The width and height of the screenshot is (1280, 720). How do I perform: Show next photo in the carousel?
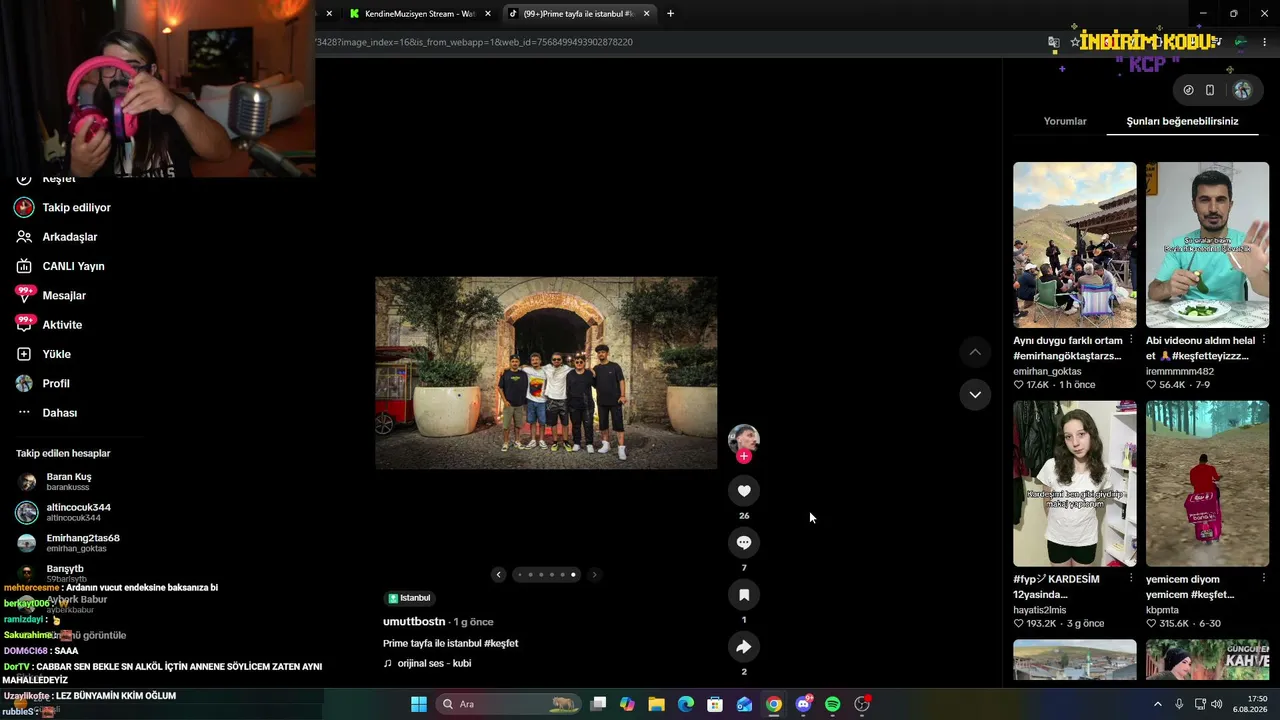pos(594,574)
